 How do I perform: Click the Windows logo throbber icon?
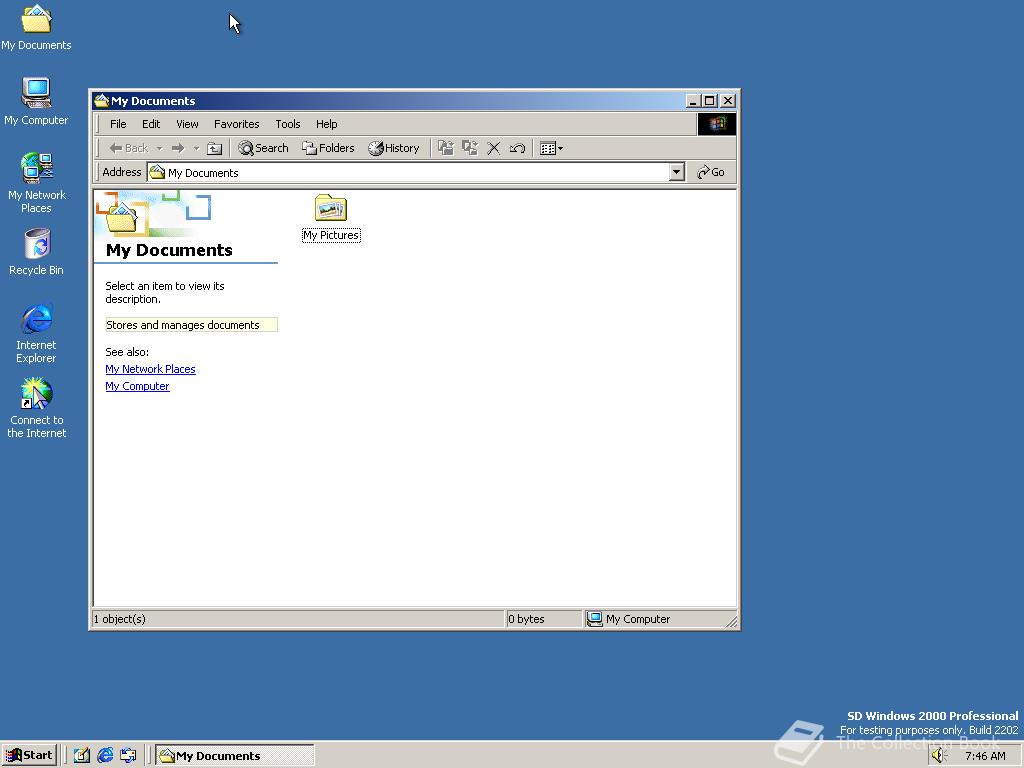coord(716,124)
